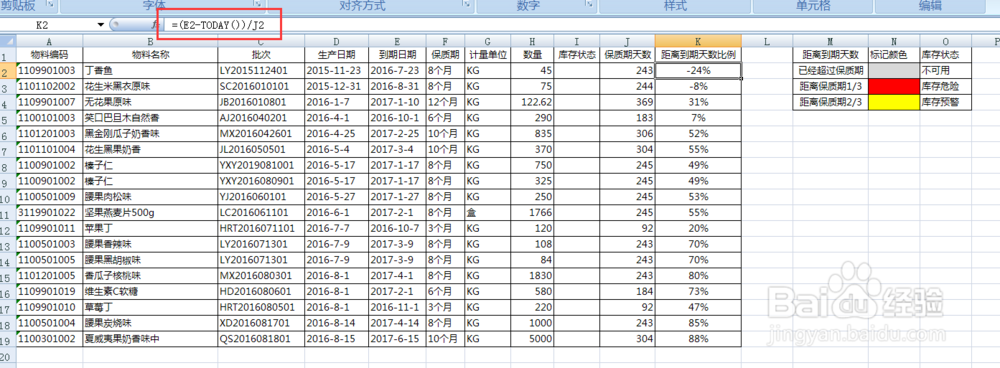Image resolution: width=1000 pixels, height=368 pixels.
Task: Select the batch cell QS2016081801
Action: click(261, 340)
